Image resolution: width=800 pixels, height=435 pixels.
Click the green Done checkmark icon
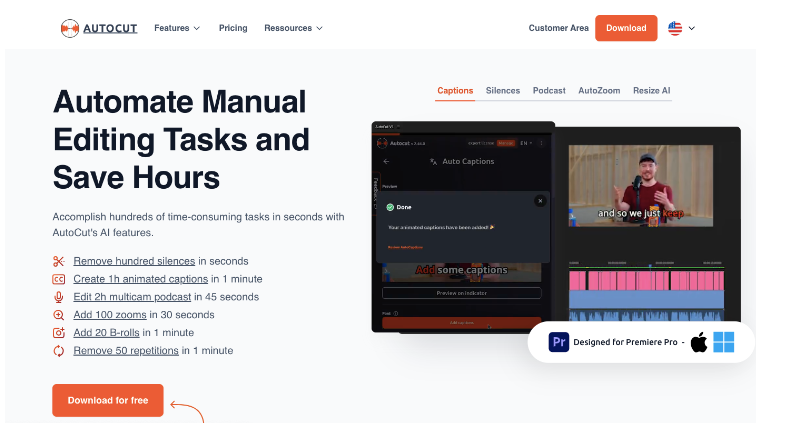pyautogui.click(x=390, y=207)
